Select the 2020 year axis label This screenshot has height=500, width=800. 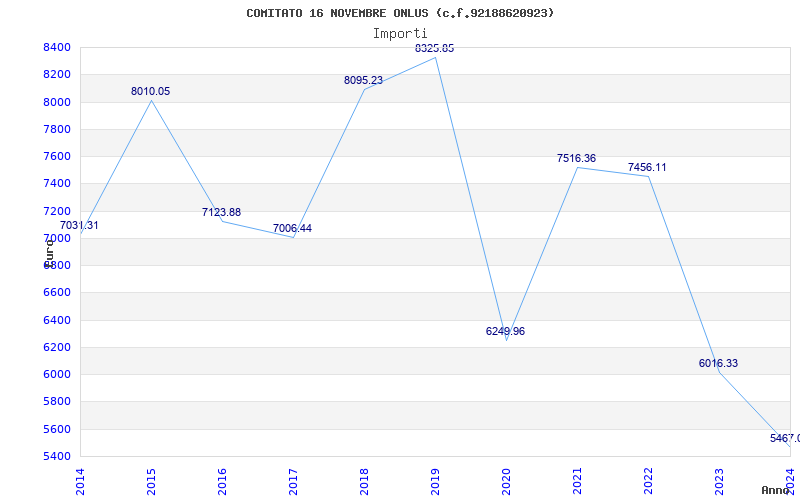[x=506, y=482]
